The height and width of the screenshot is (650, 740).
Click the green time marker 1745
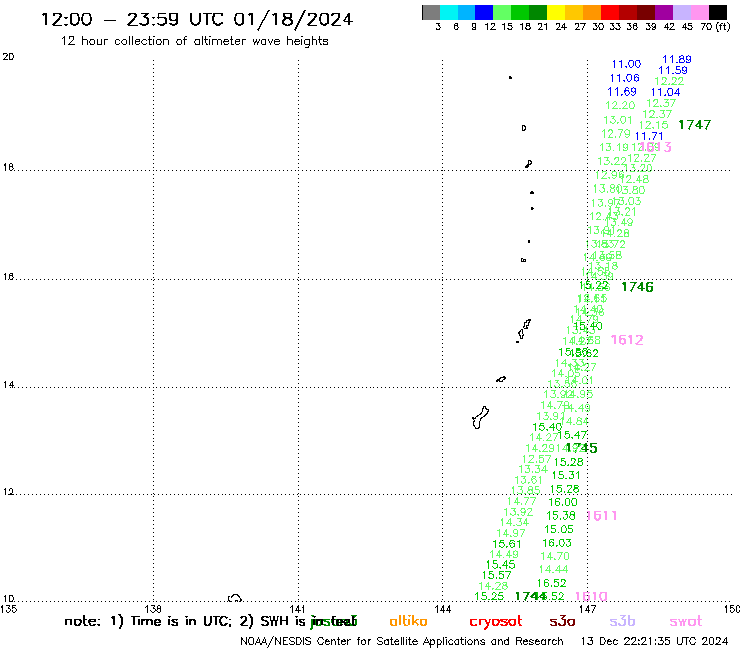581,448
